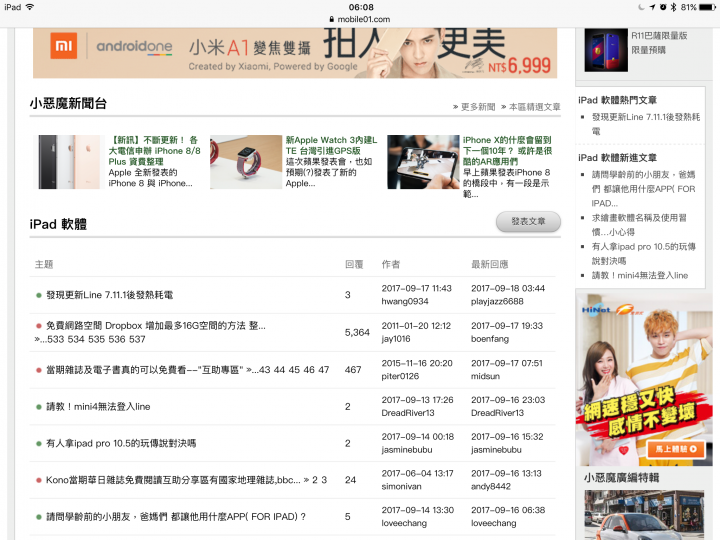The height and width of the screenshot is (540, 720).
Task: Go to page 537 of Dropbox thread
Action: point(137,339)
